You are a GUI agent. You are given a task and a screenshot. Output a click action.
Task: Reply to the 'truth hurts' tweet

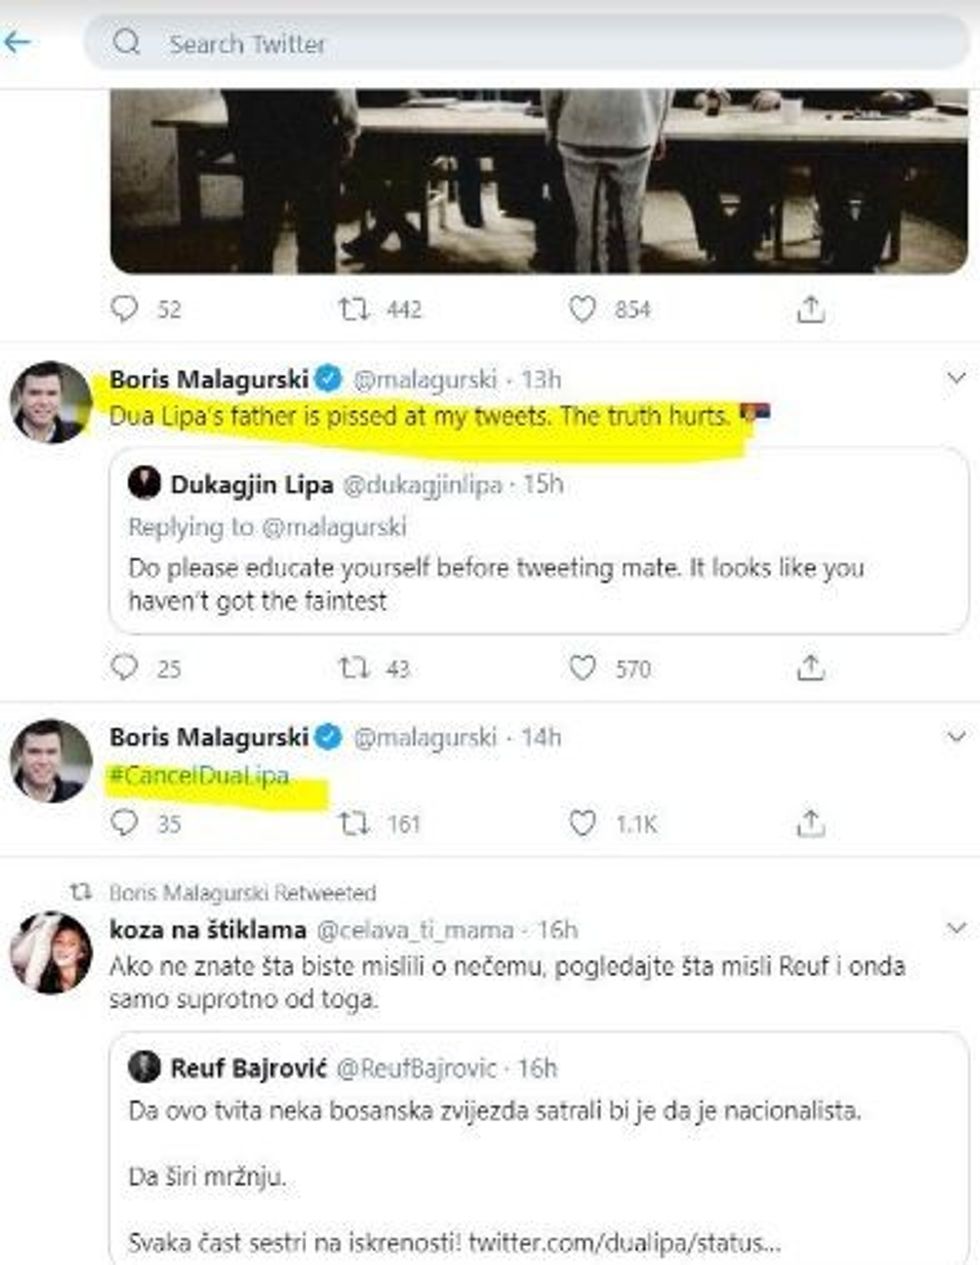[x=124, y=667]
